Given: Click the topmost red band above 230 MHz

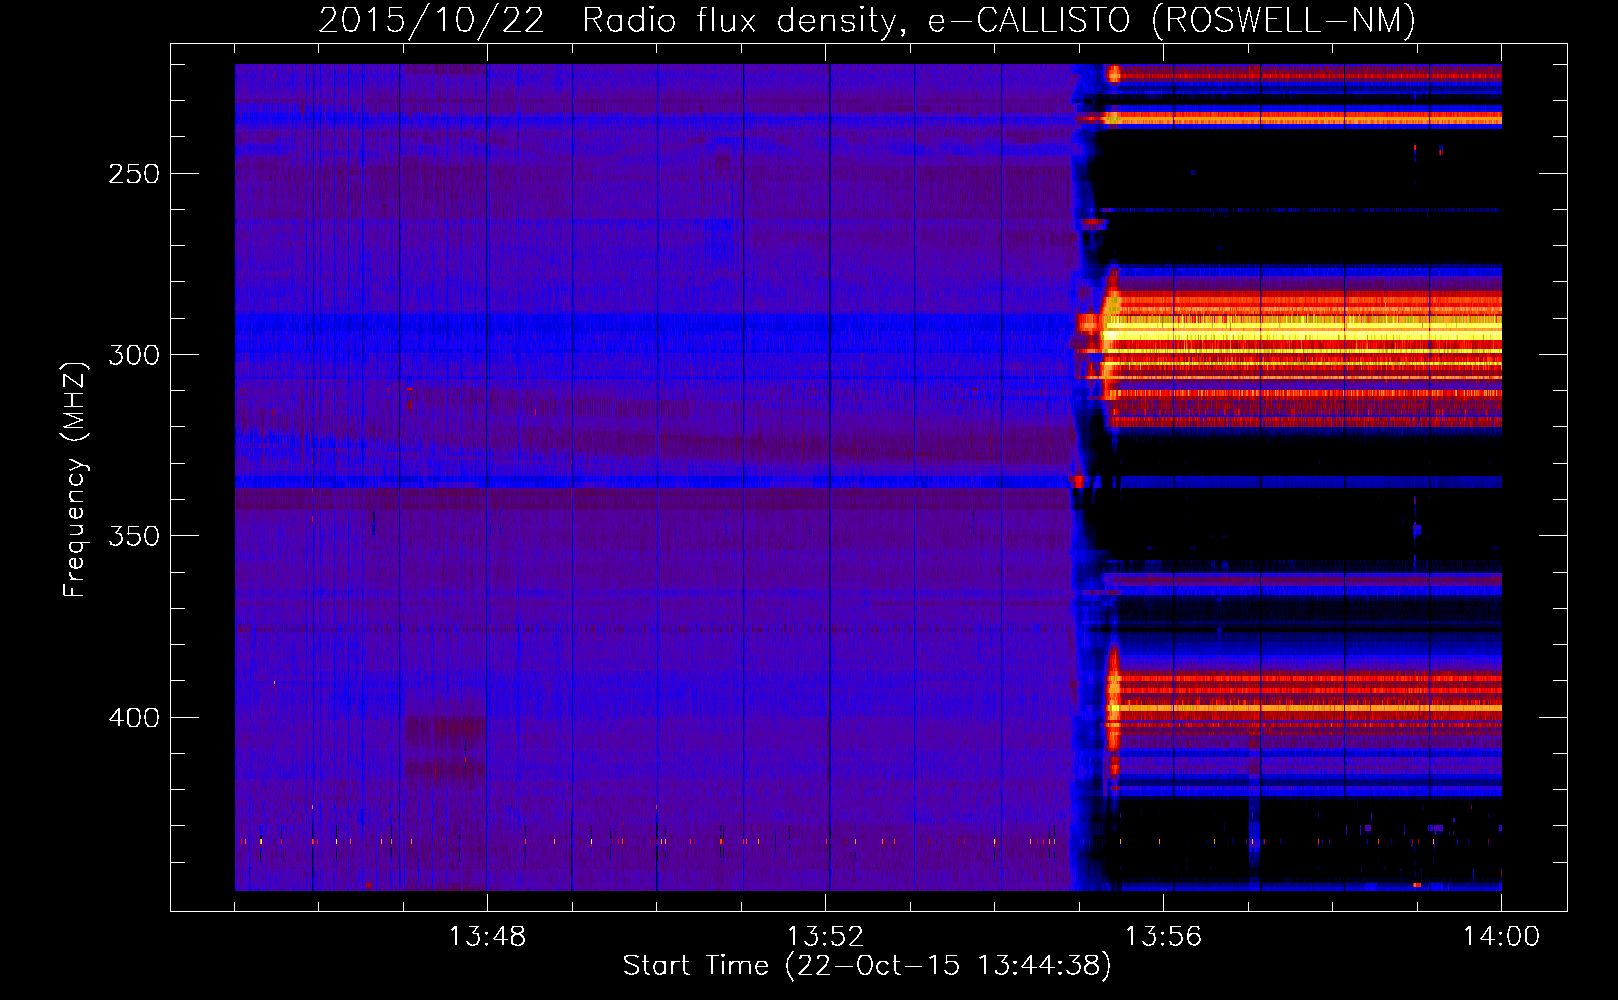Looking at the screenshot, I should click(x=1300, y=74).
